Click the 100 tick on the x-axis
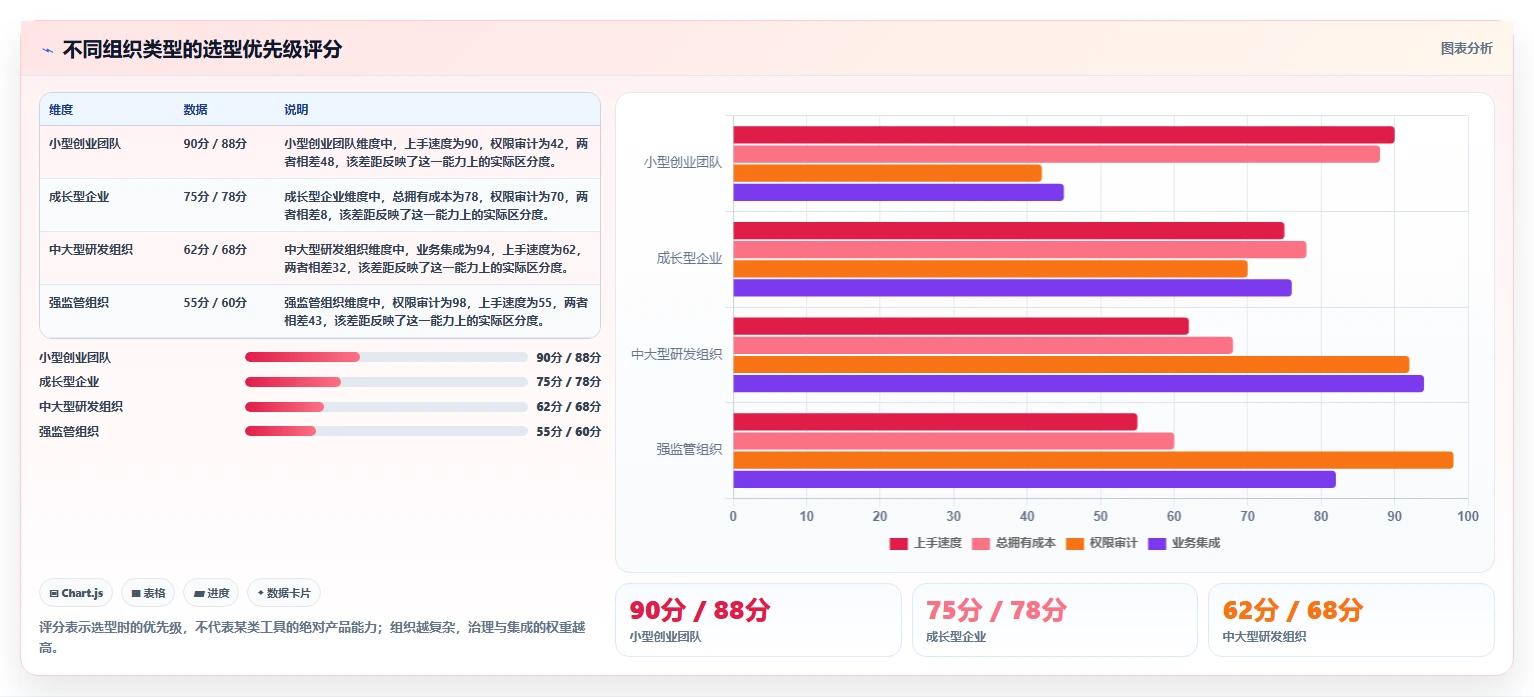This screenshot has height=697, width=1534. click(1467, 517)
